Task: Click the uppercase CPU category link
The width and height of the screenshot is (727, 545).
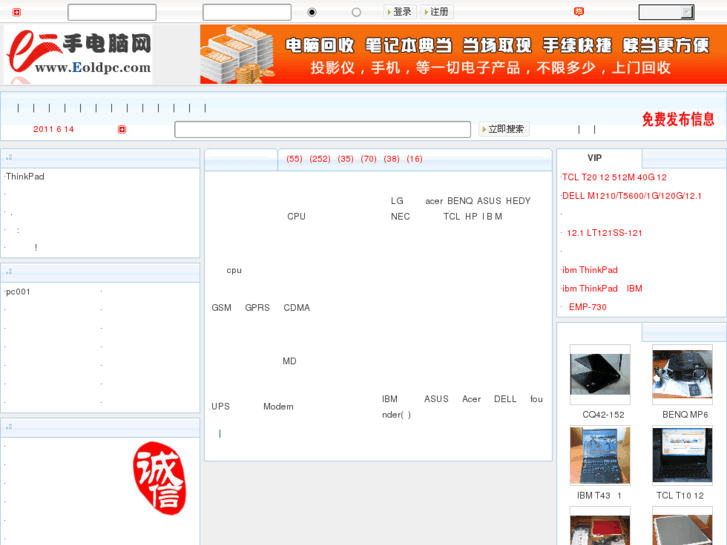Action: [x=296, y=217]
